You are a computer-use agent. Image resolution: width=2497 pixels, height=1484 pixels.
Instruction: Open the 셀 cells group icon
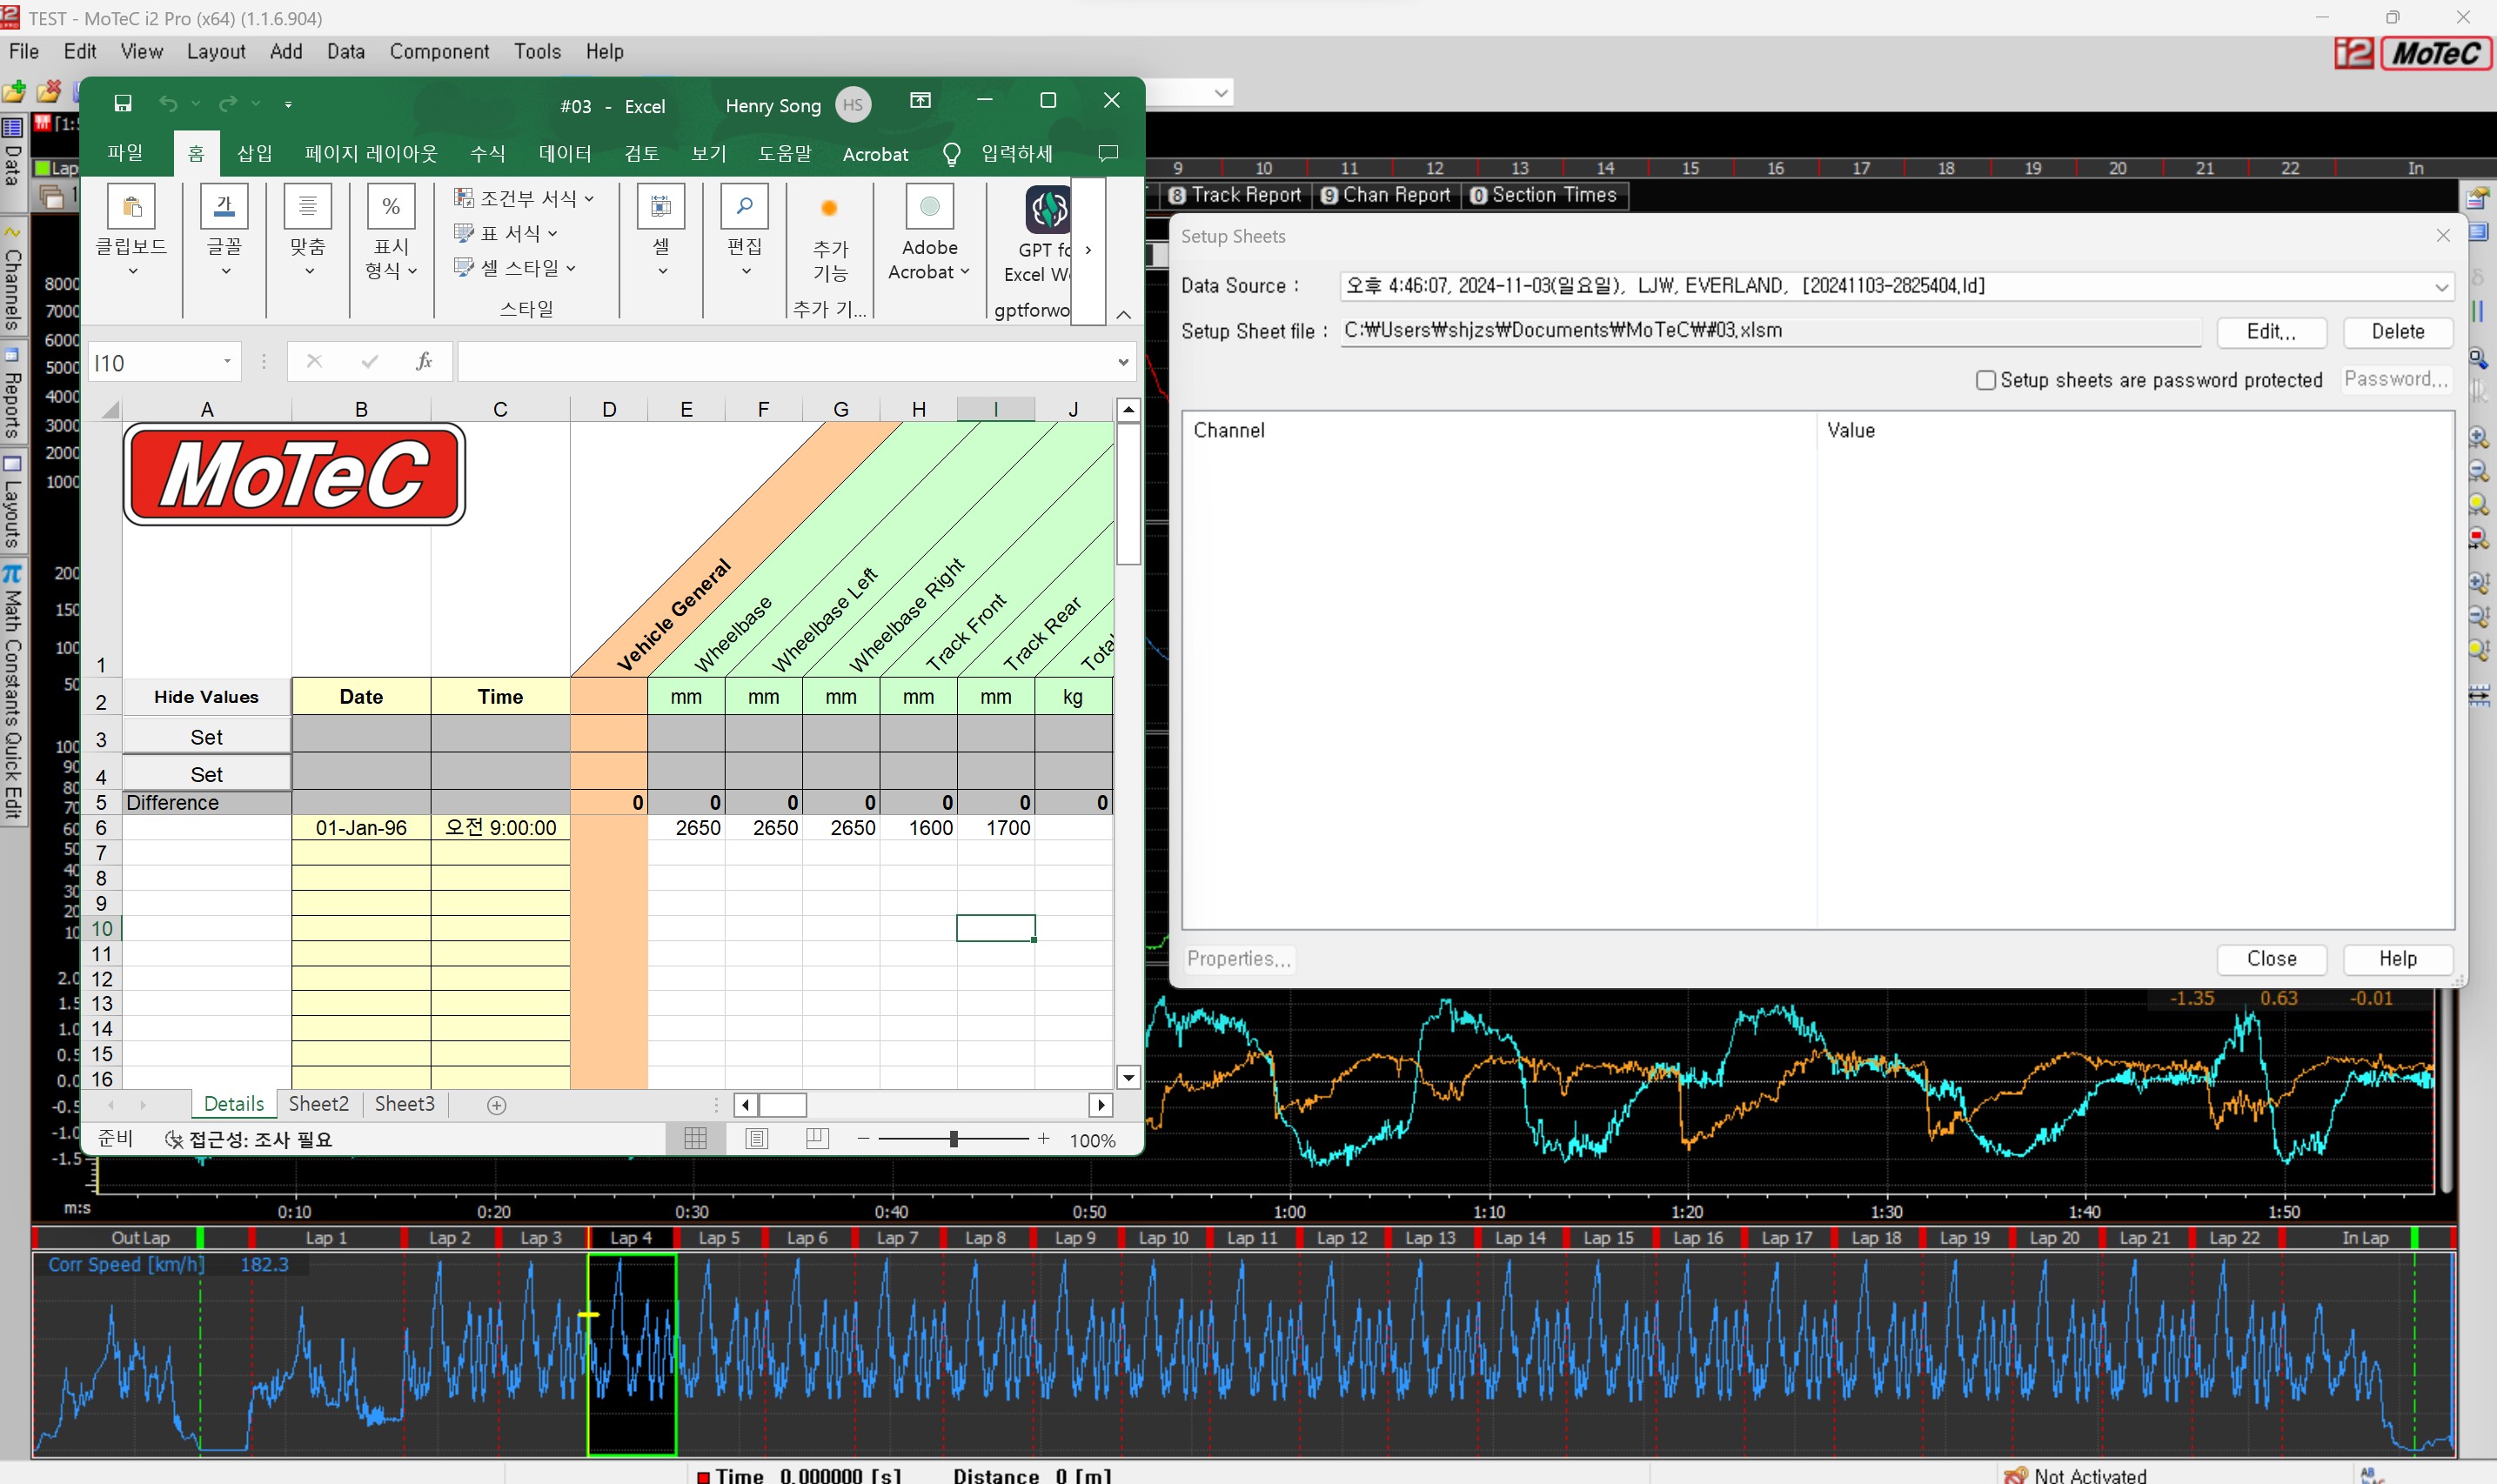[x=661, y=207]
